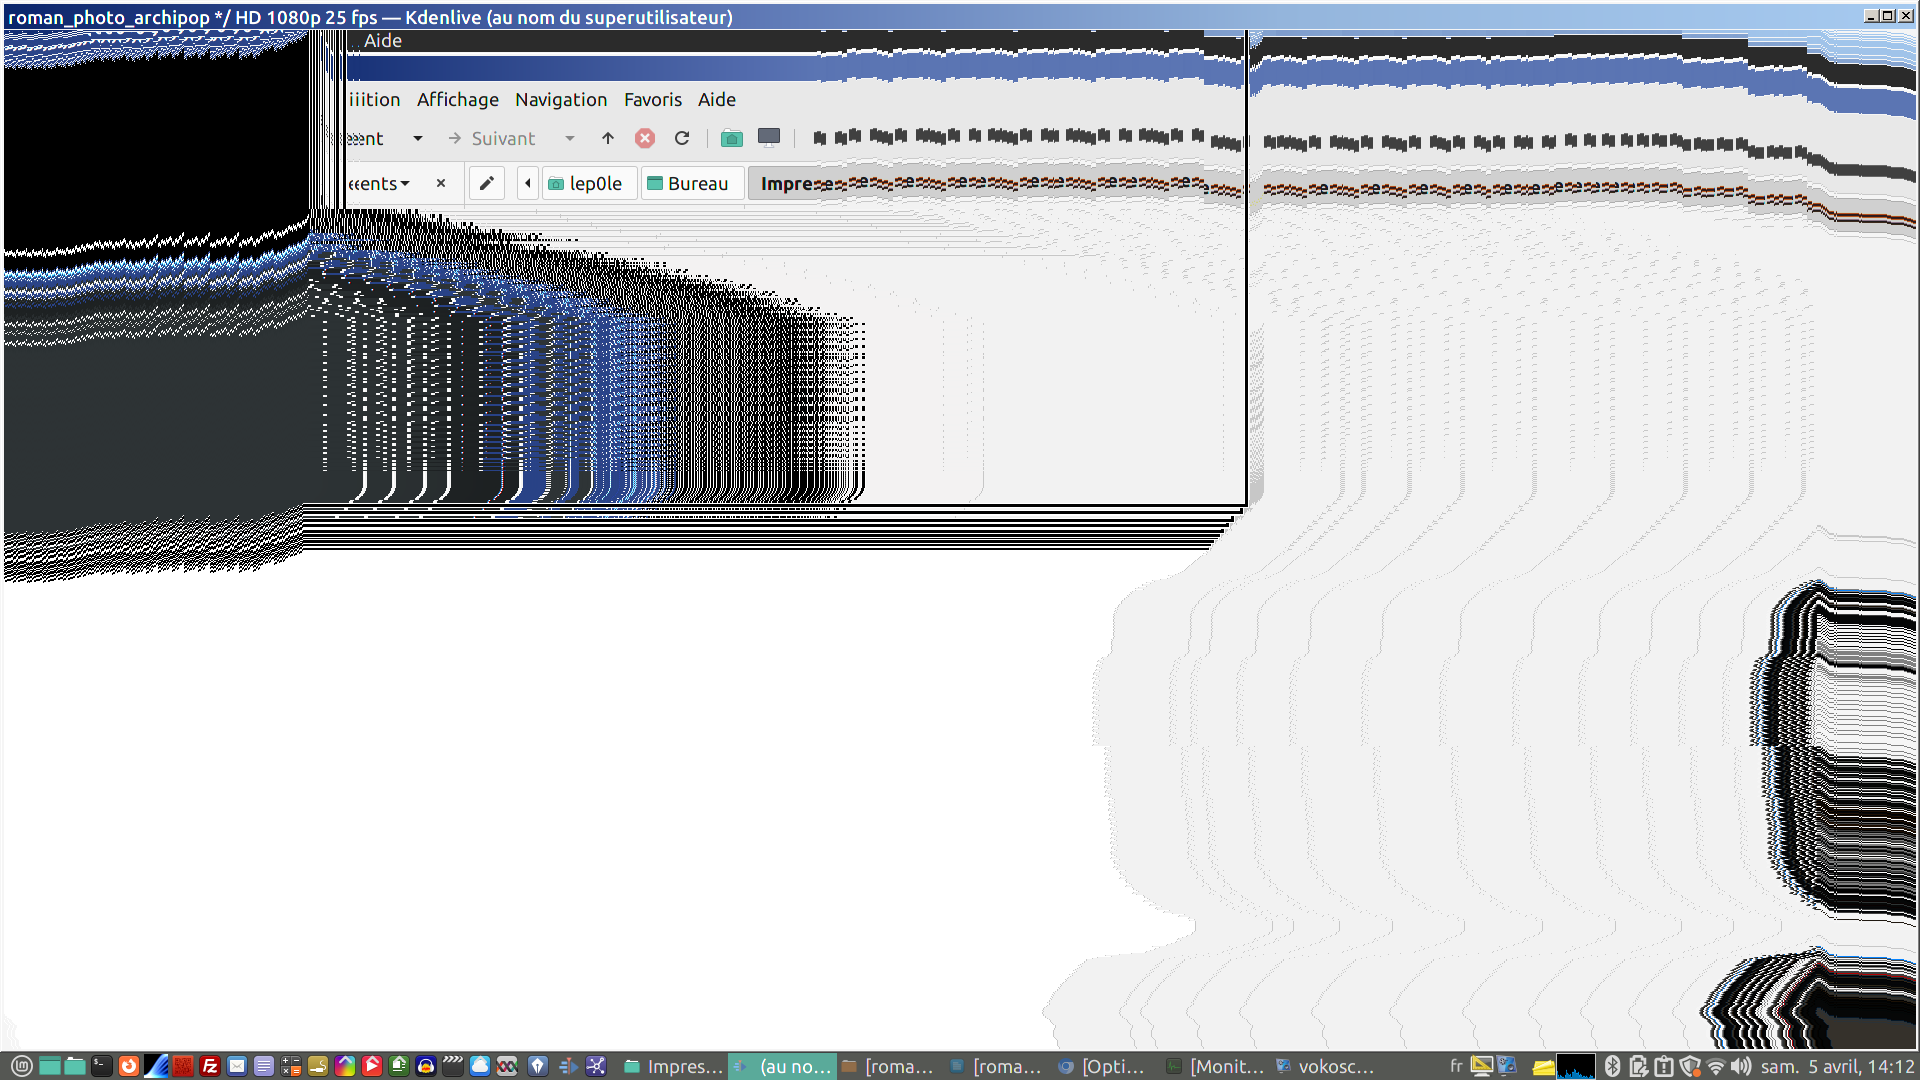
Task: Open the Navigation menu
Action: pyautogui.click(x=561, y=99)
